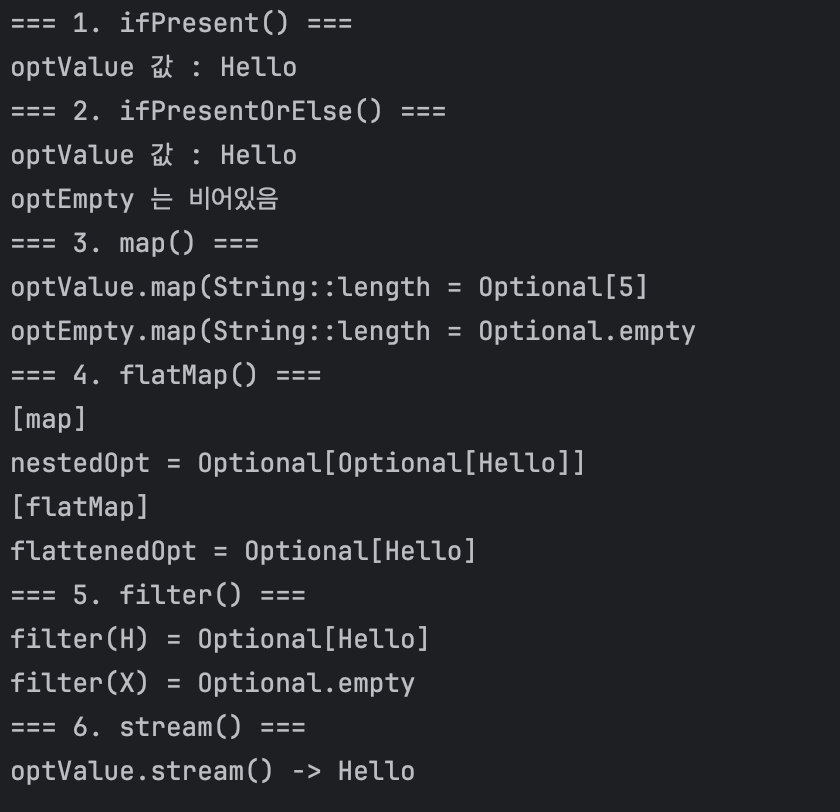The width and height of the screenshot is (840, 812).
Task: Click the "[map]" label line
Action: point(49,419)
